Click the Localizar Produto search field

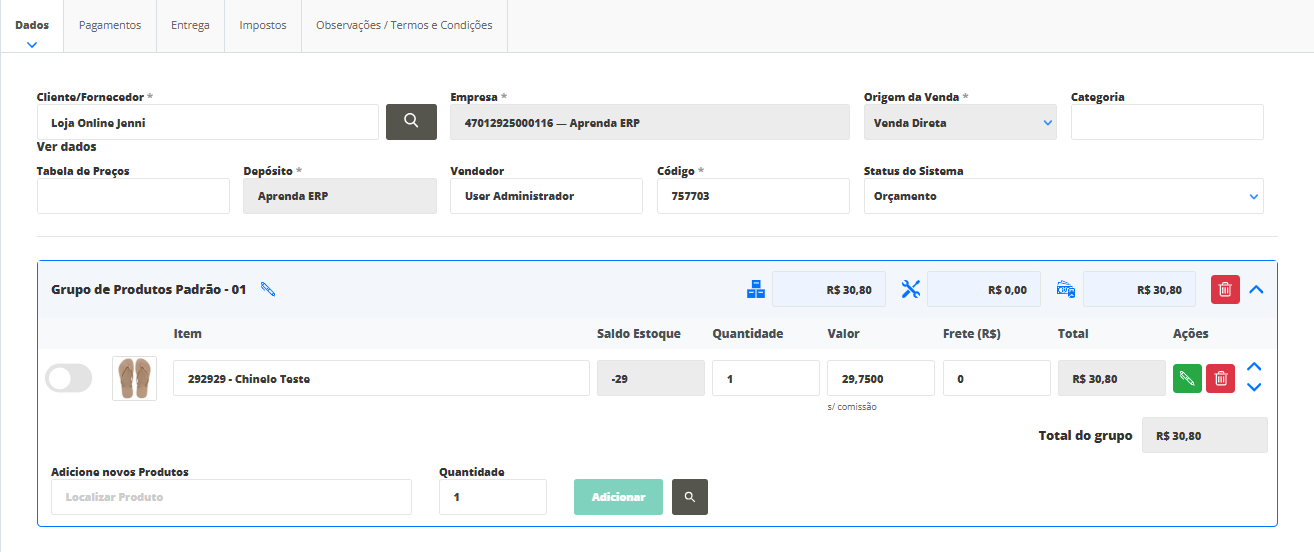(x=231, y=497)
